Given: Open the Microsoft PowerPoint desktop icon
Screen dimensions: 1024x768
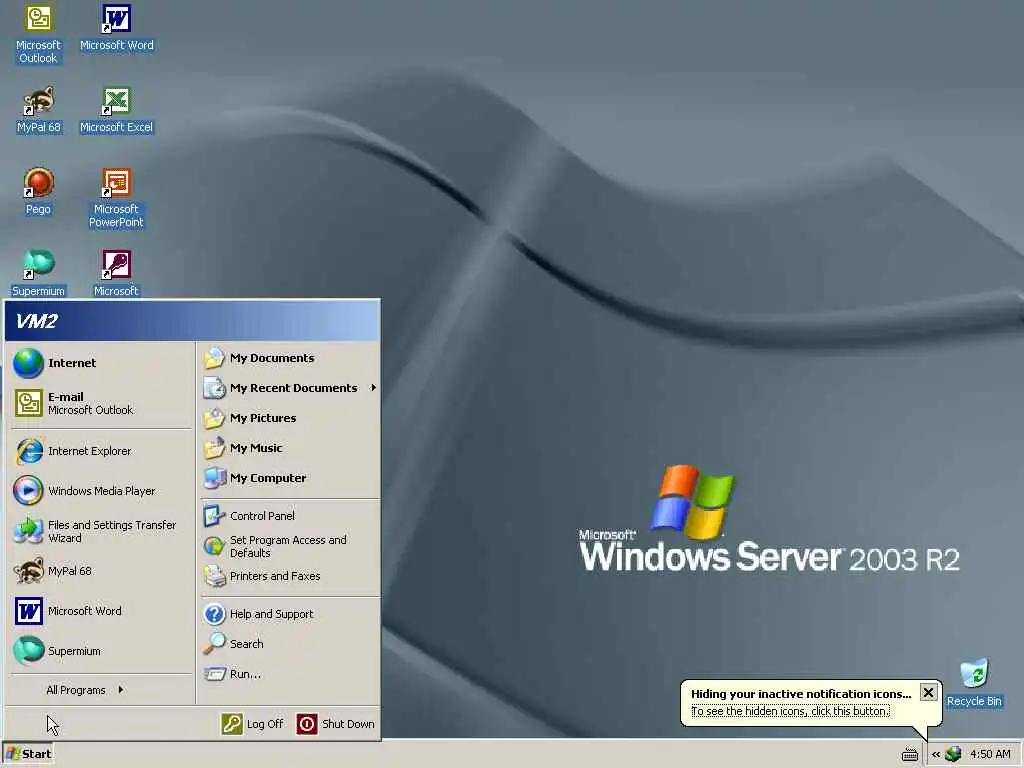Looking at the screenshot, I should (116, 197).
